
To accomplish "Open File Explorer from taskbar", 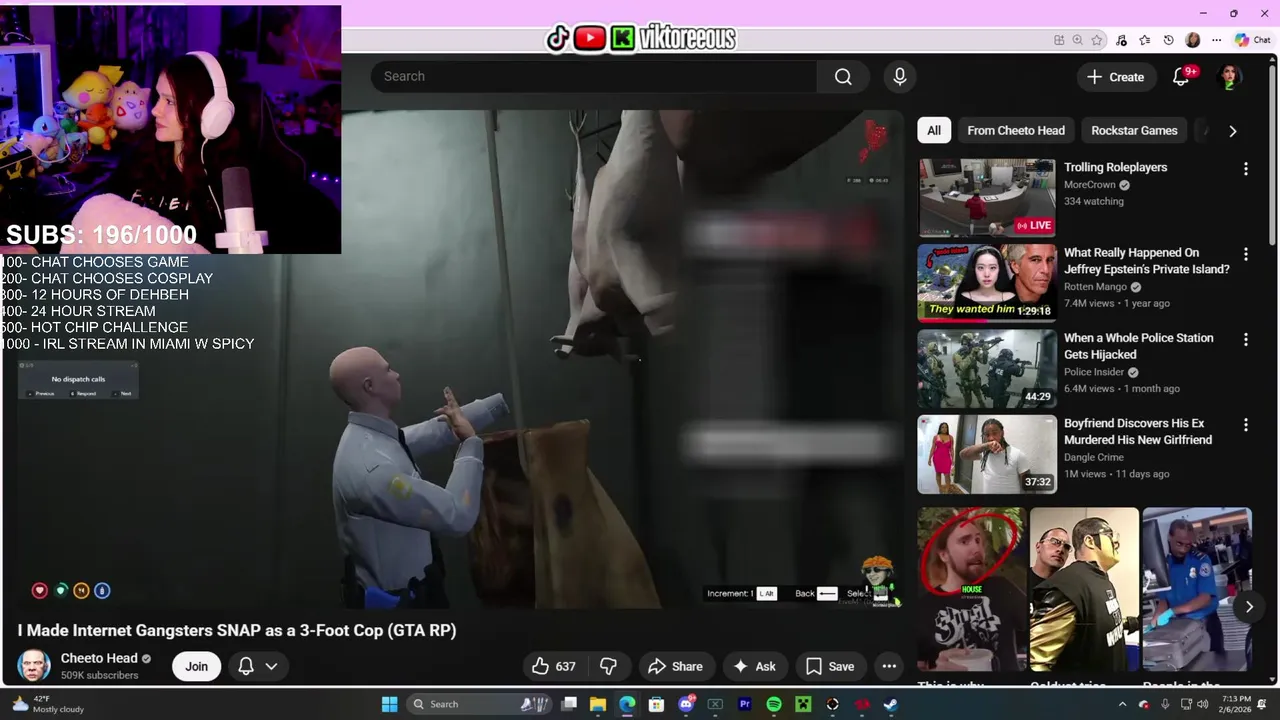I will point(598,704).
